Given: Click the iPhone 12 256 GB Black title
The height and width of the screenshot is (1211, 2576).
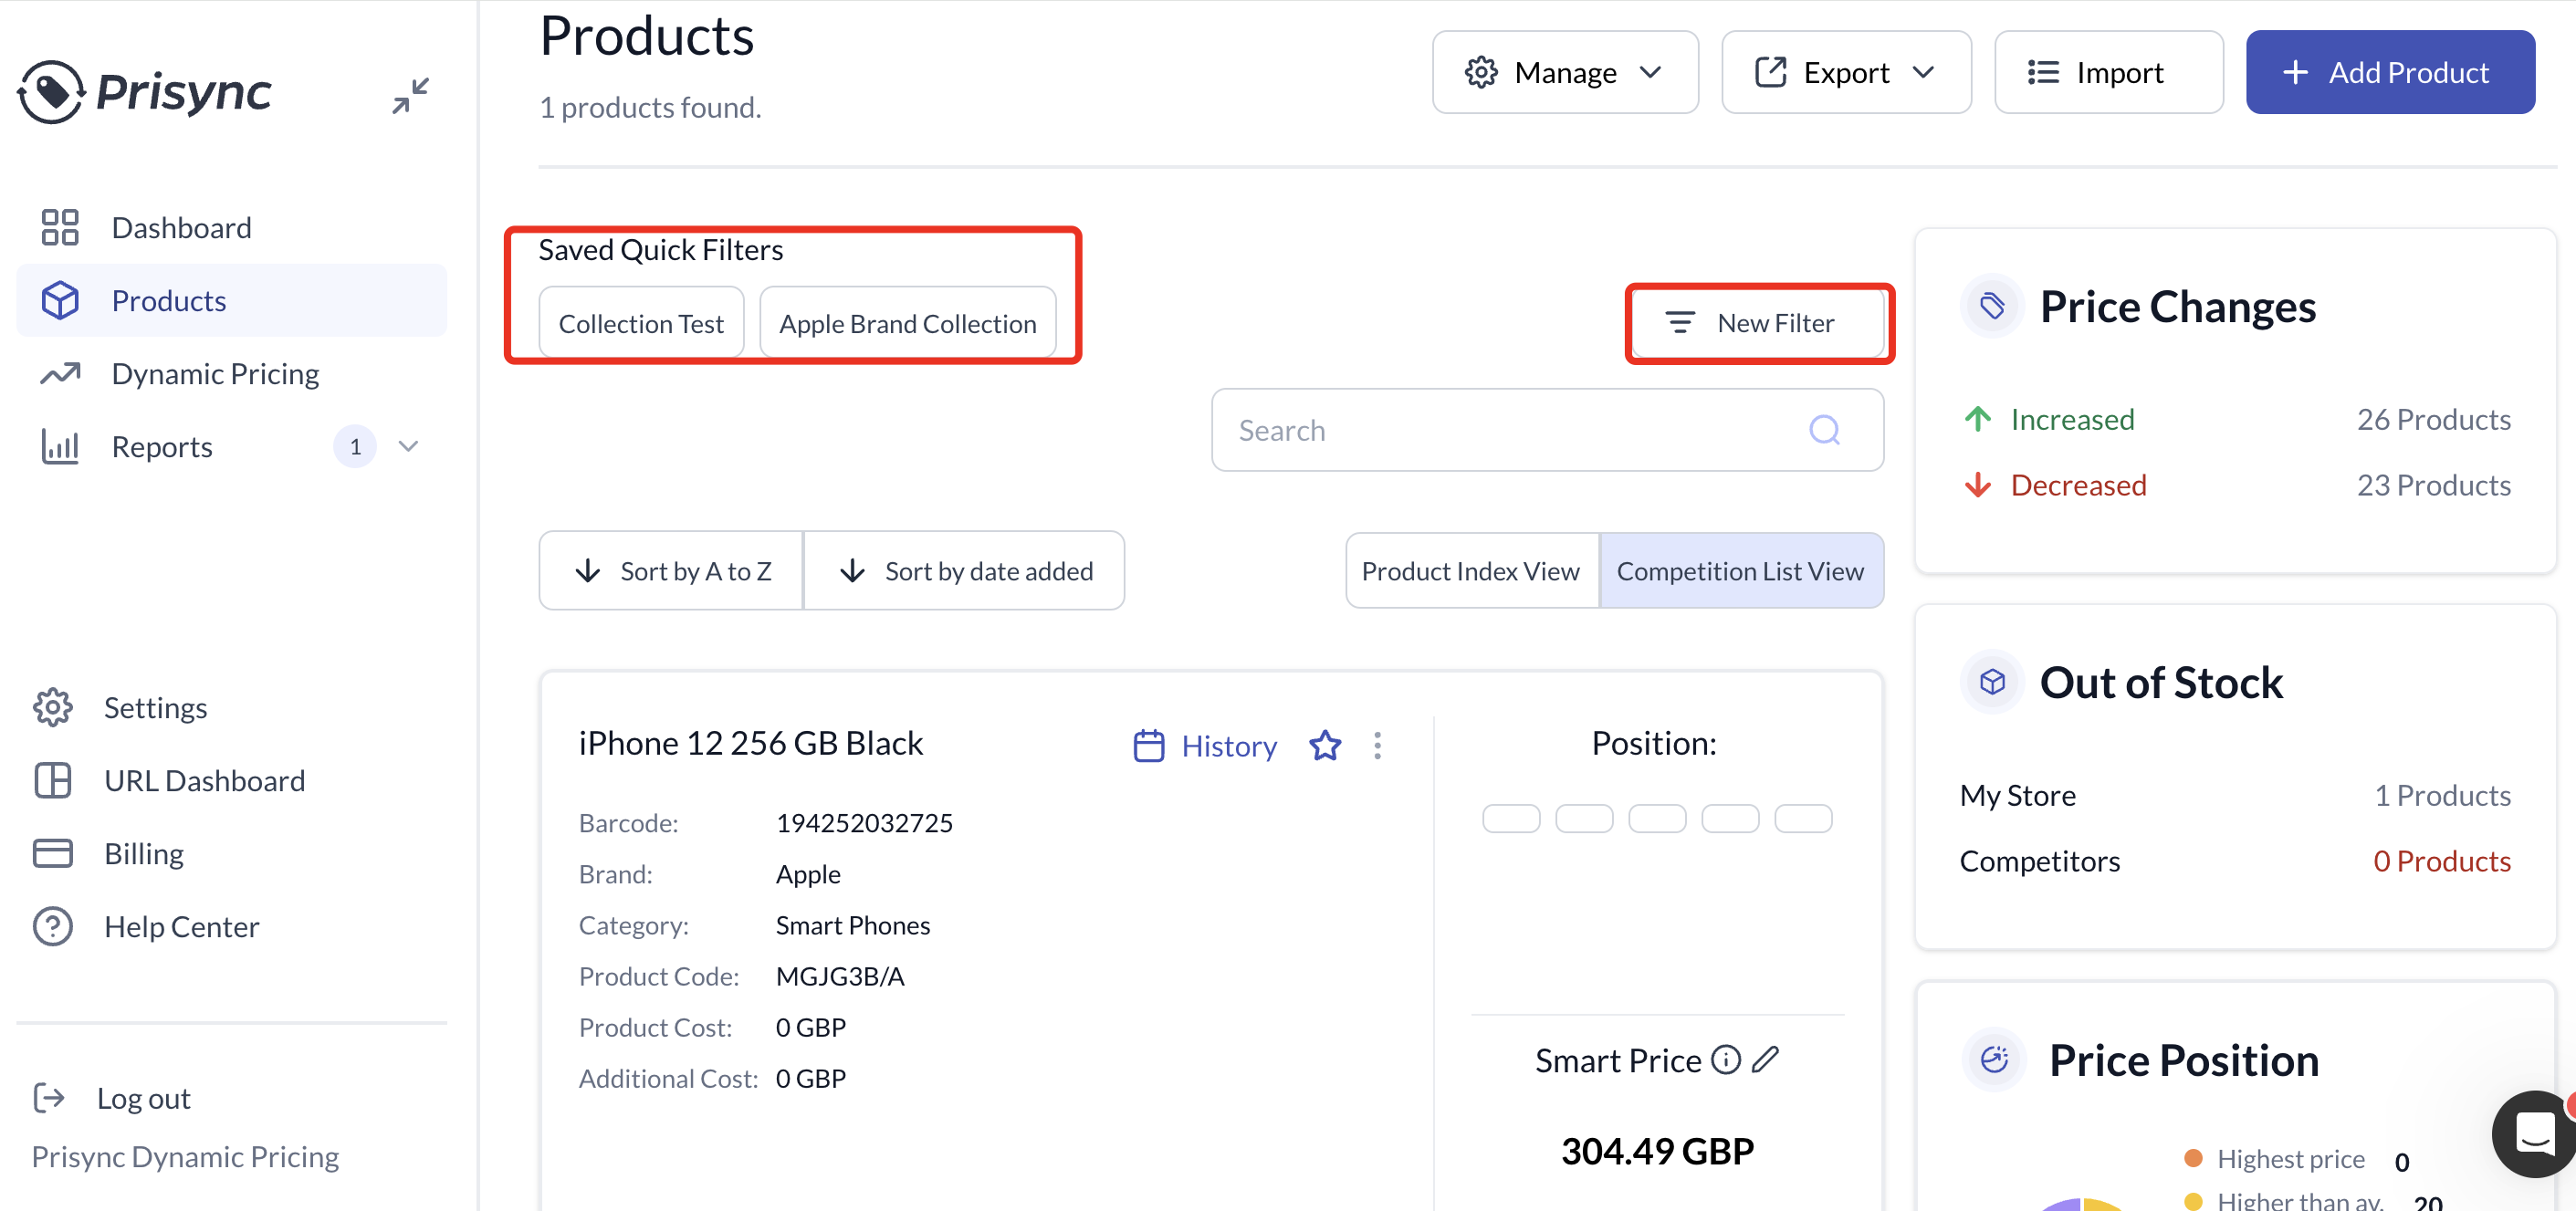Looking at the screenshot, I should [750, 743].
